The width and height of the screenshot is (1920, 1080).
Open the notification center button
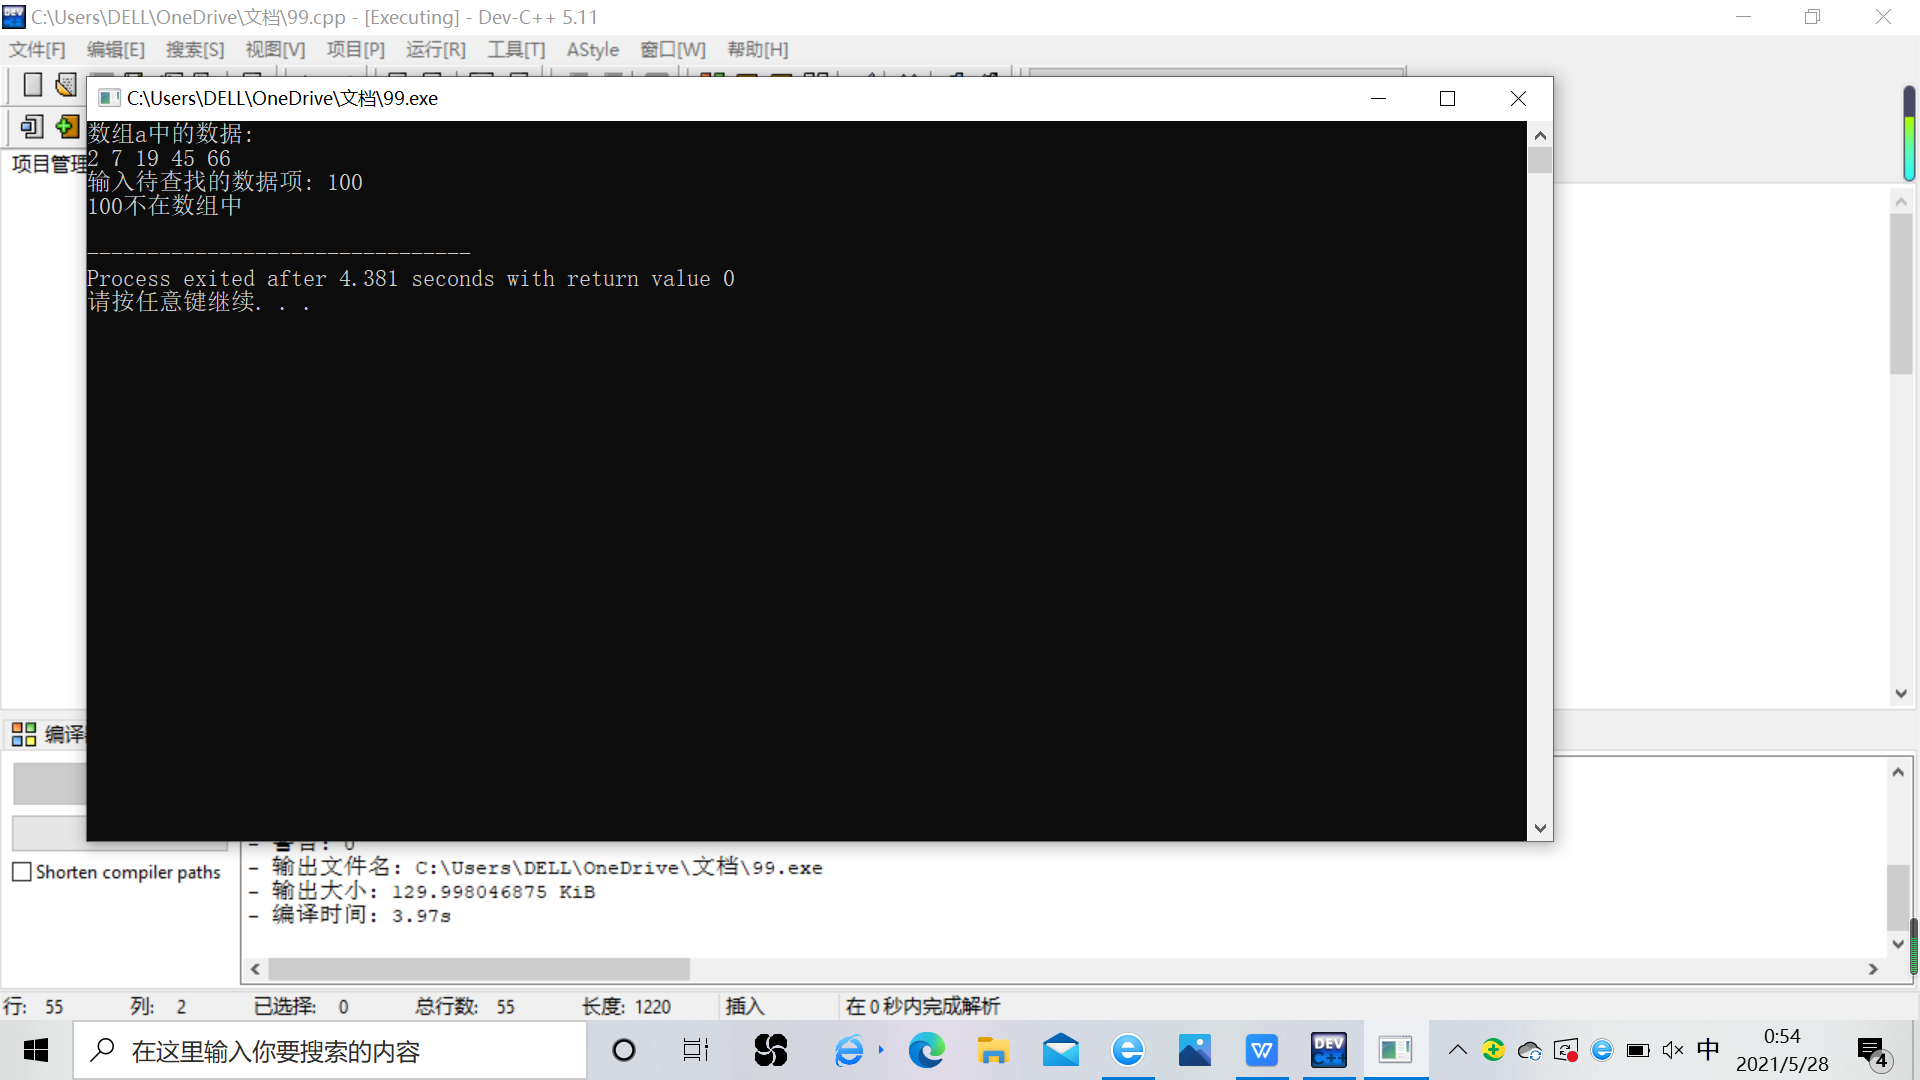click(x=1872, y=1050)
